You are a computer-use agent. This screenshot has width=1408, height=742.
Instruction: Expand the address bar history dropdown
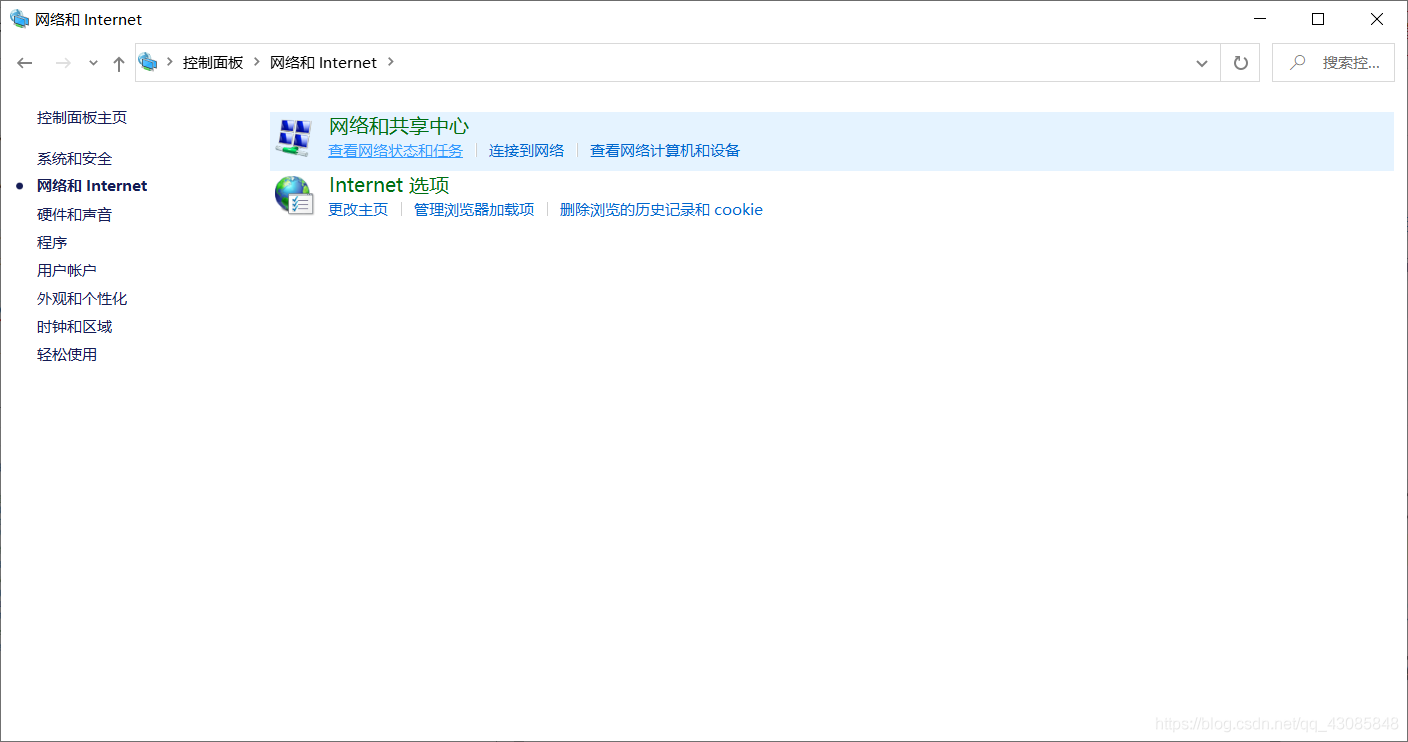(x=1201, y=63)
